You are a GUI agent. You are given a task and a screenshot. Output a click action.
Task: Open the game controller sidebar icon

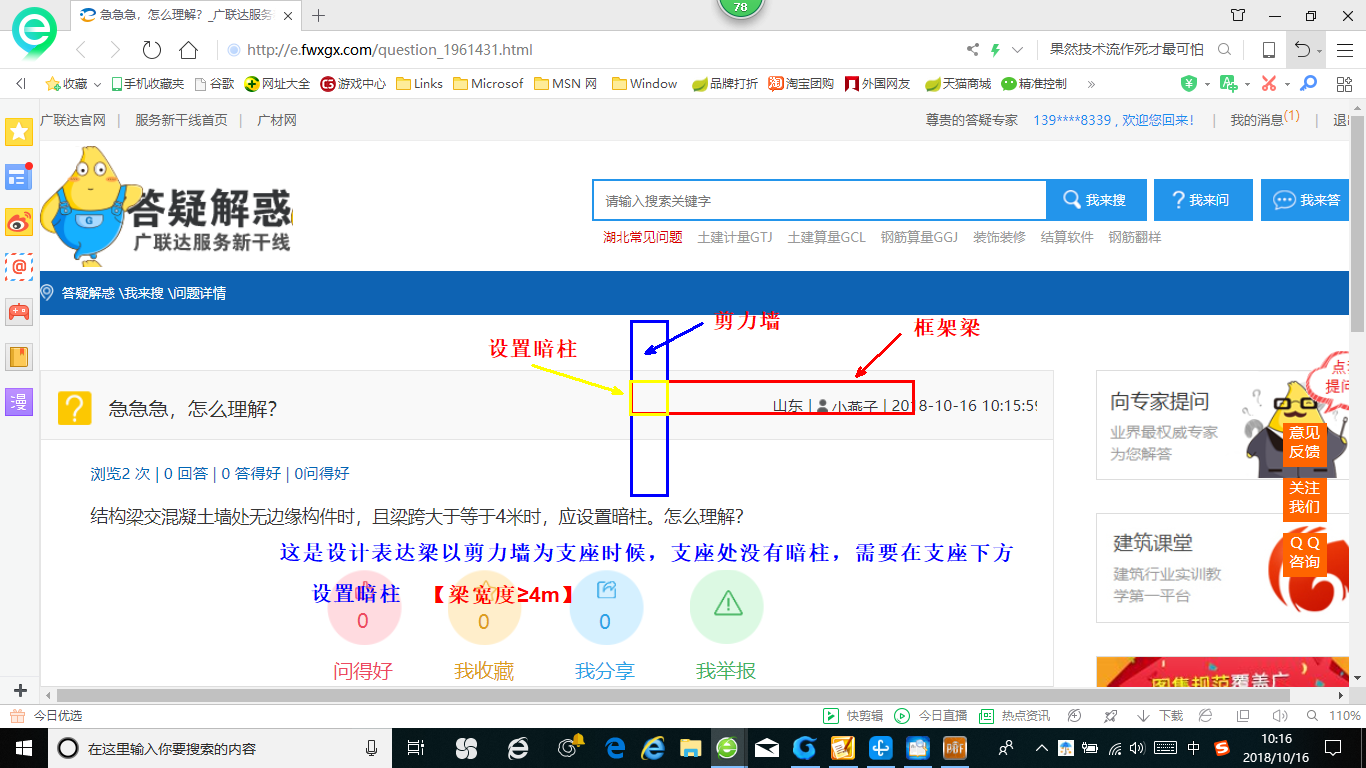point(19,312)
